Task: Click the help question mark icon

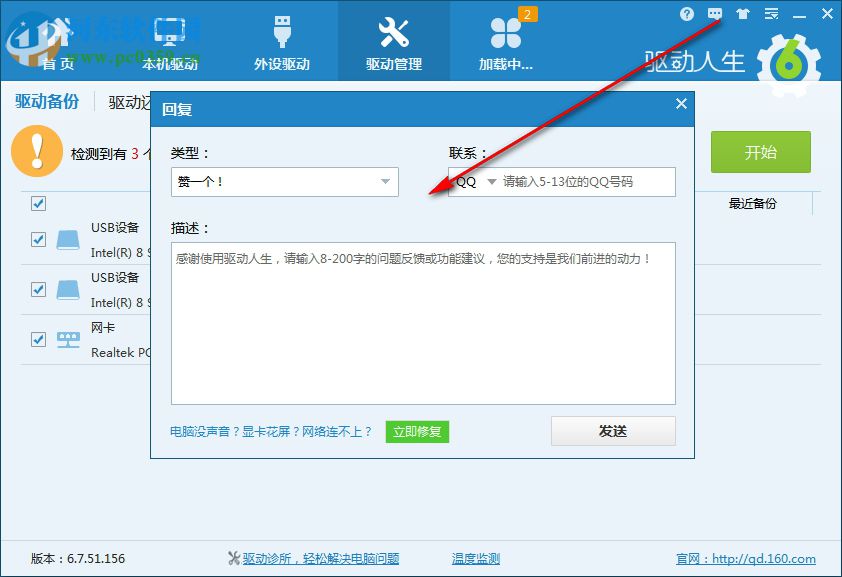Action: click(x=686, y=13)
